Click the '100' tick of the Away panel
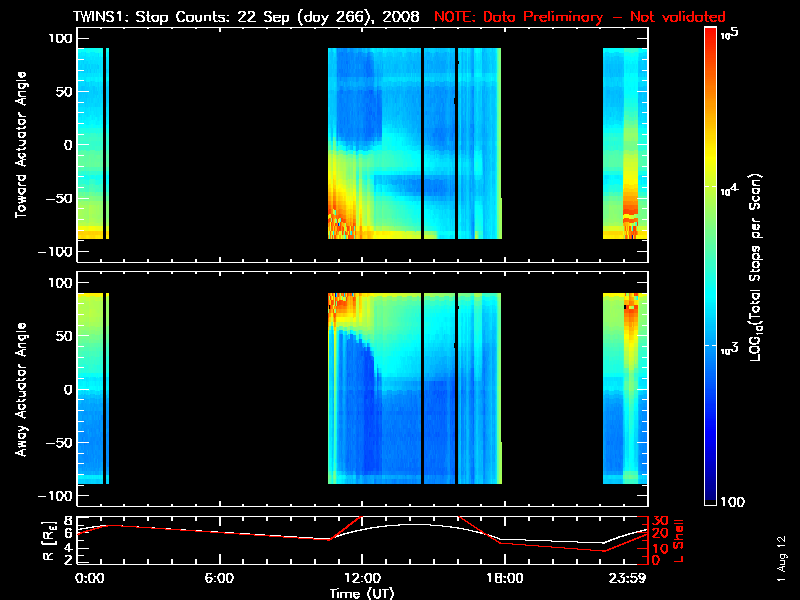Viewport: 800px width, 600px height. [60, 283]
